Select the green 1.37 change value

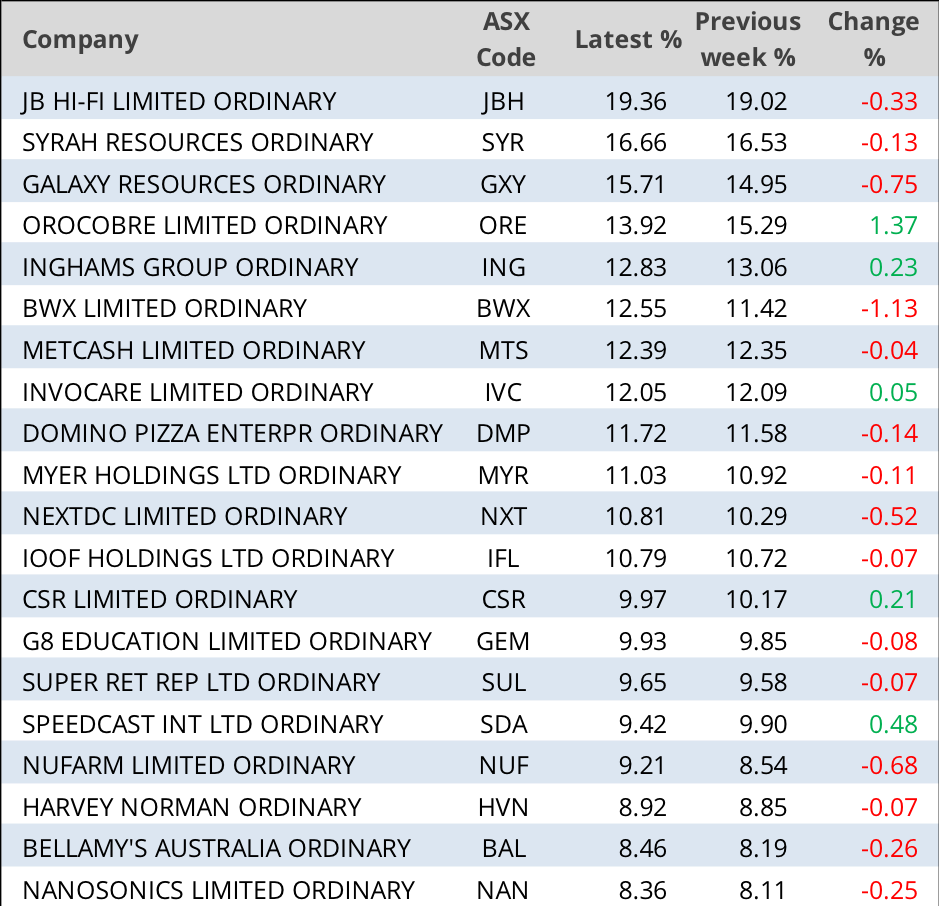(x=893, y=225)
